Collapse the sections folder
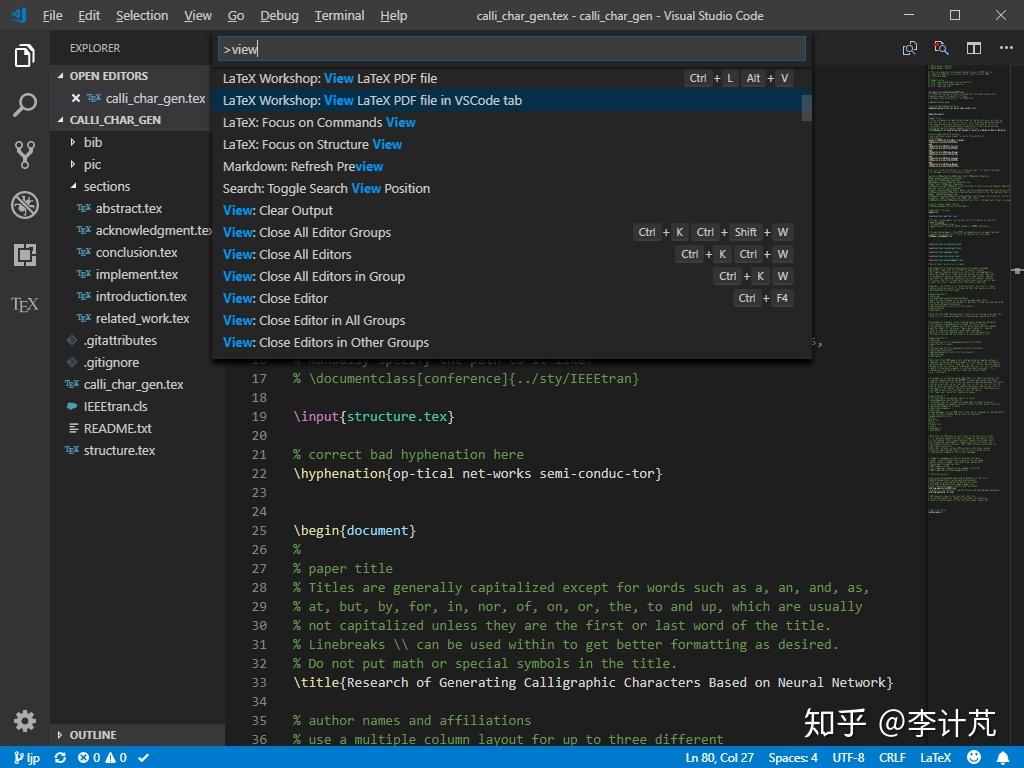Screen dimensions: 1024x768 106,186
